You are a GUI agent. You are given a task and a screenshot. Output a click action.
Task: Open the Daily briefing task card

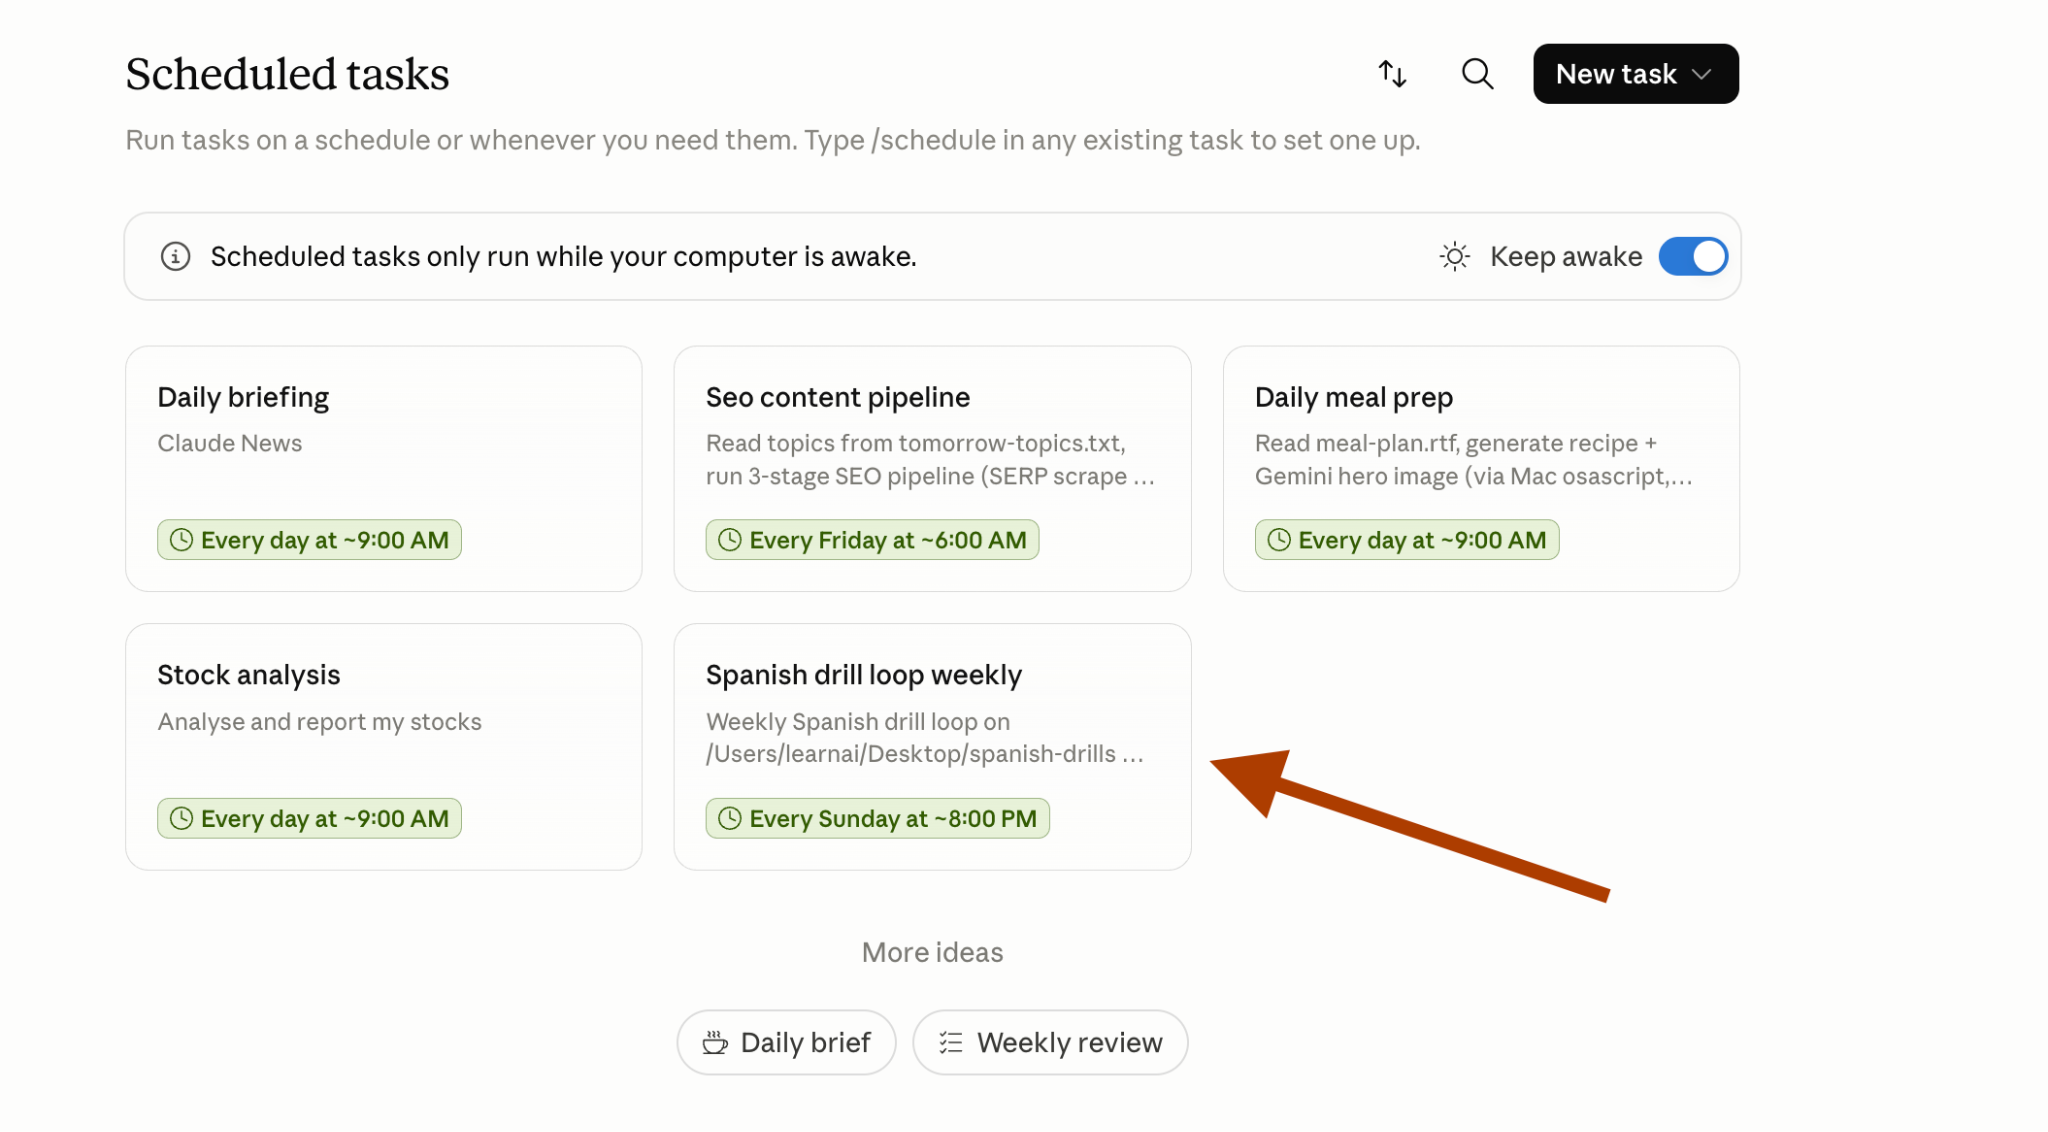pos(384,469)
